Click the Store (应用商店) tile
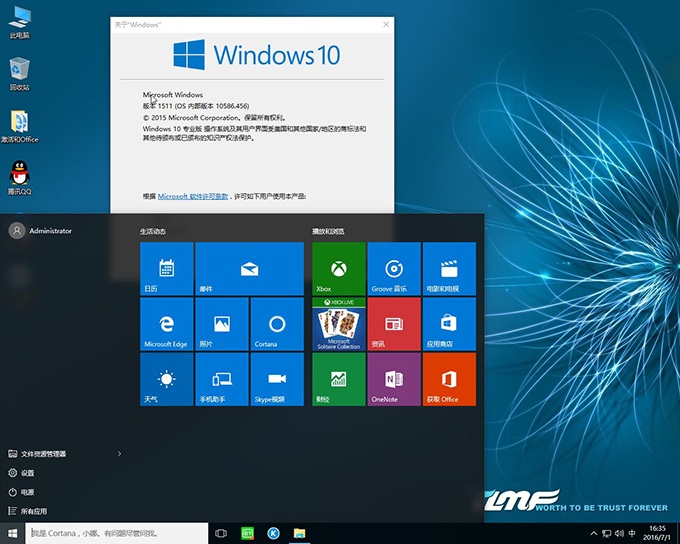The width and height of the screenshot is (680, 544). pyautogui.click(x=449, y=323)
